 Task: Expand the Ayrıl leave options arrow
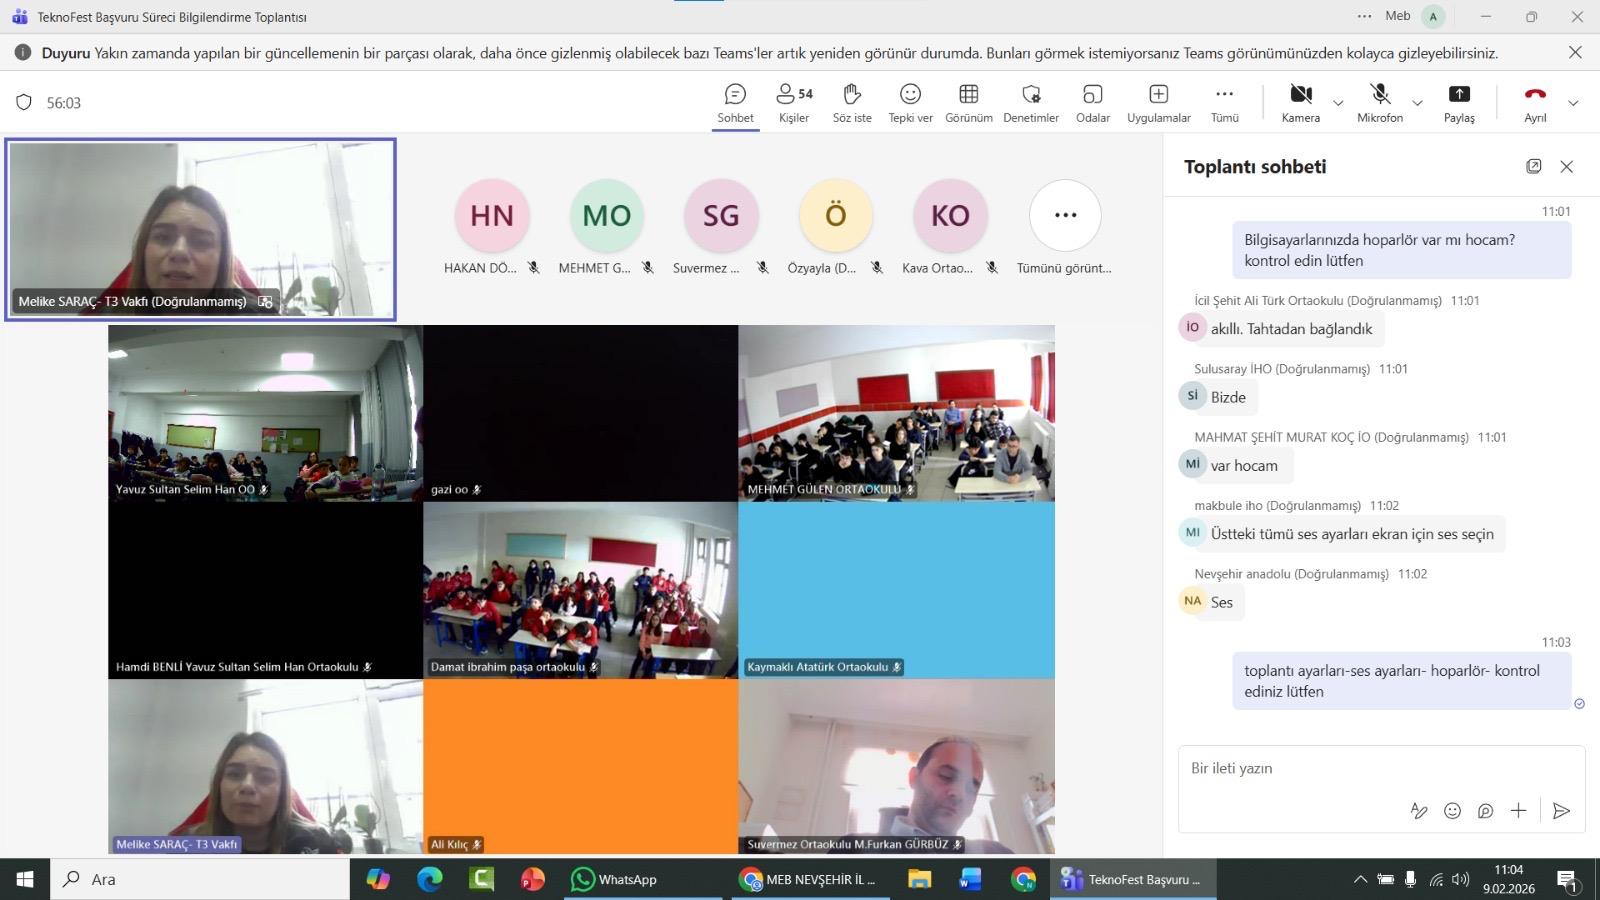1573,103
